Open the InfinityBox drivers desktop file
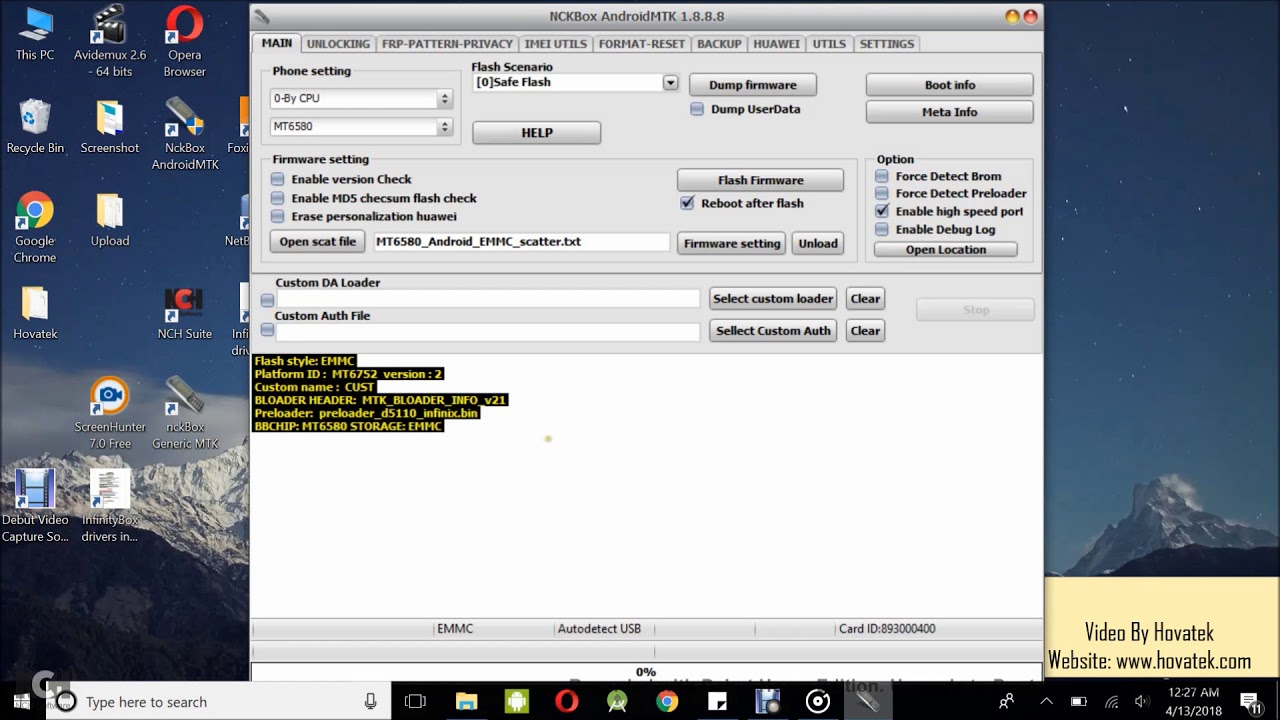The image size is (1280, 720). pos(110,506)
